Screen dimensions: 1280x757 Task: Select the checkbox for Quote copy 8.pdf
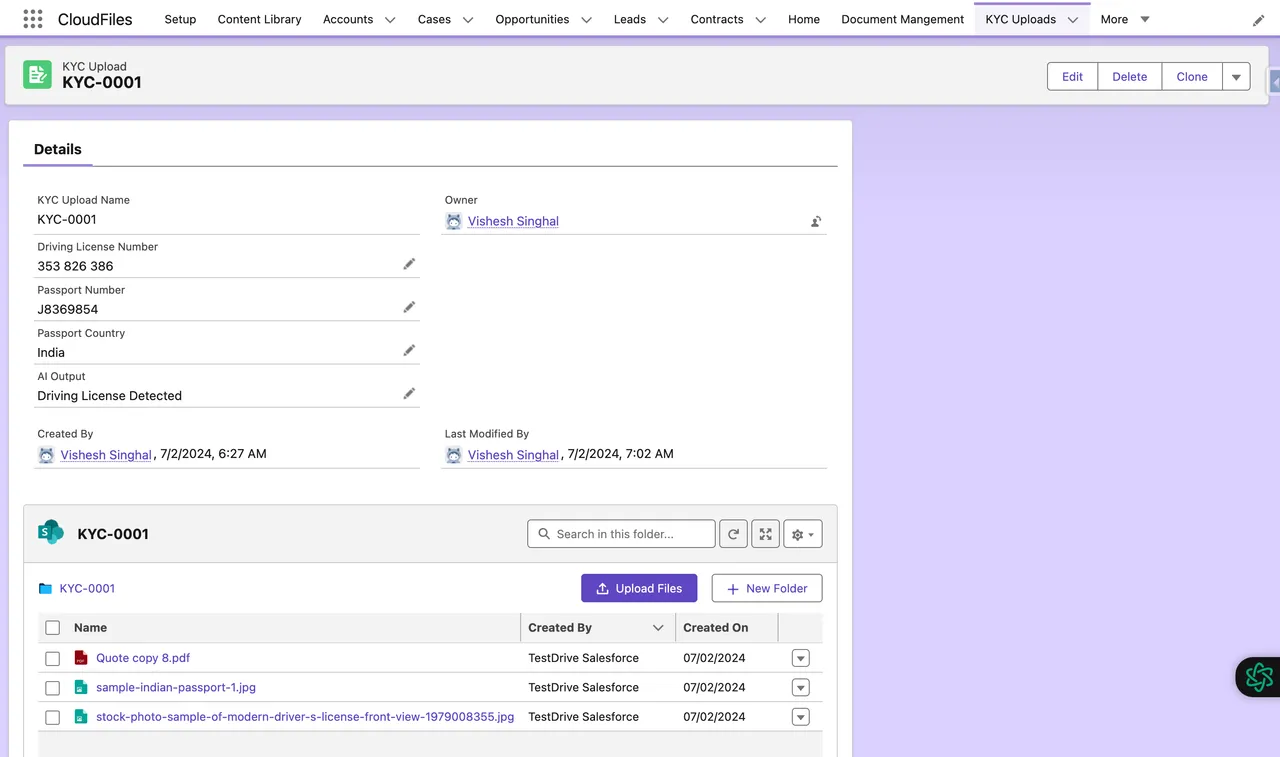tap(52, 658)
